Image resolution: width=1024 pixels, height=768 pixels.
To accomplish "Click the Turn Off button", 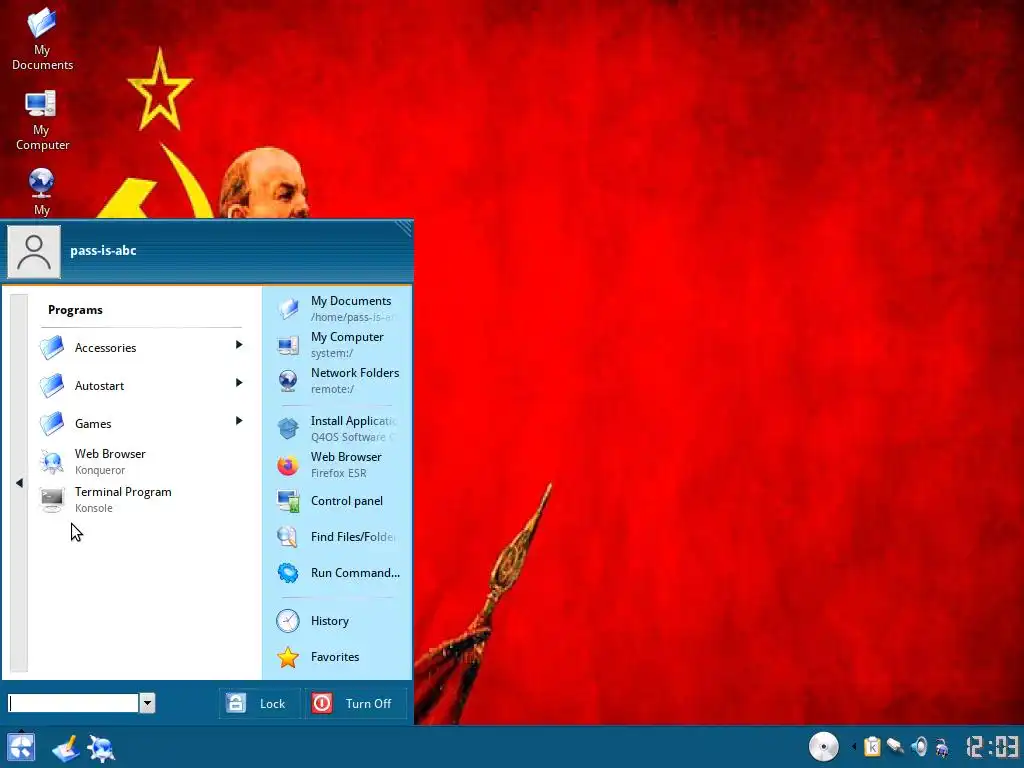I will click(356, 703).
